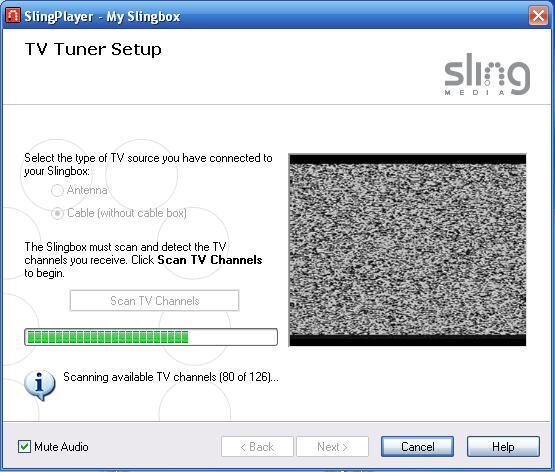This screenshot has height=472, width=555.
Task: Advance with the Next button
Action: click(x=332, y=447)
